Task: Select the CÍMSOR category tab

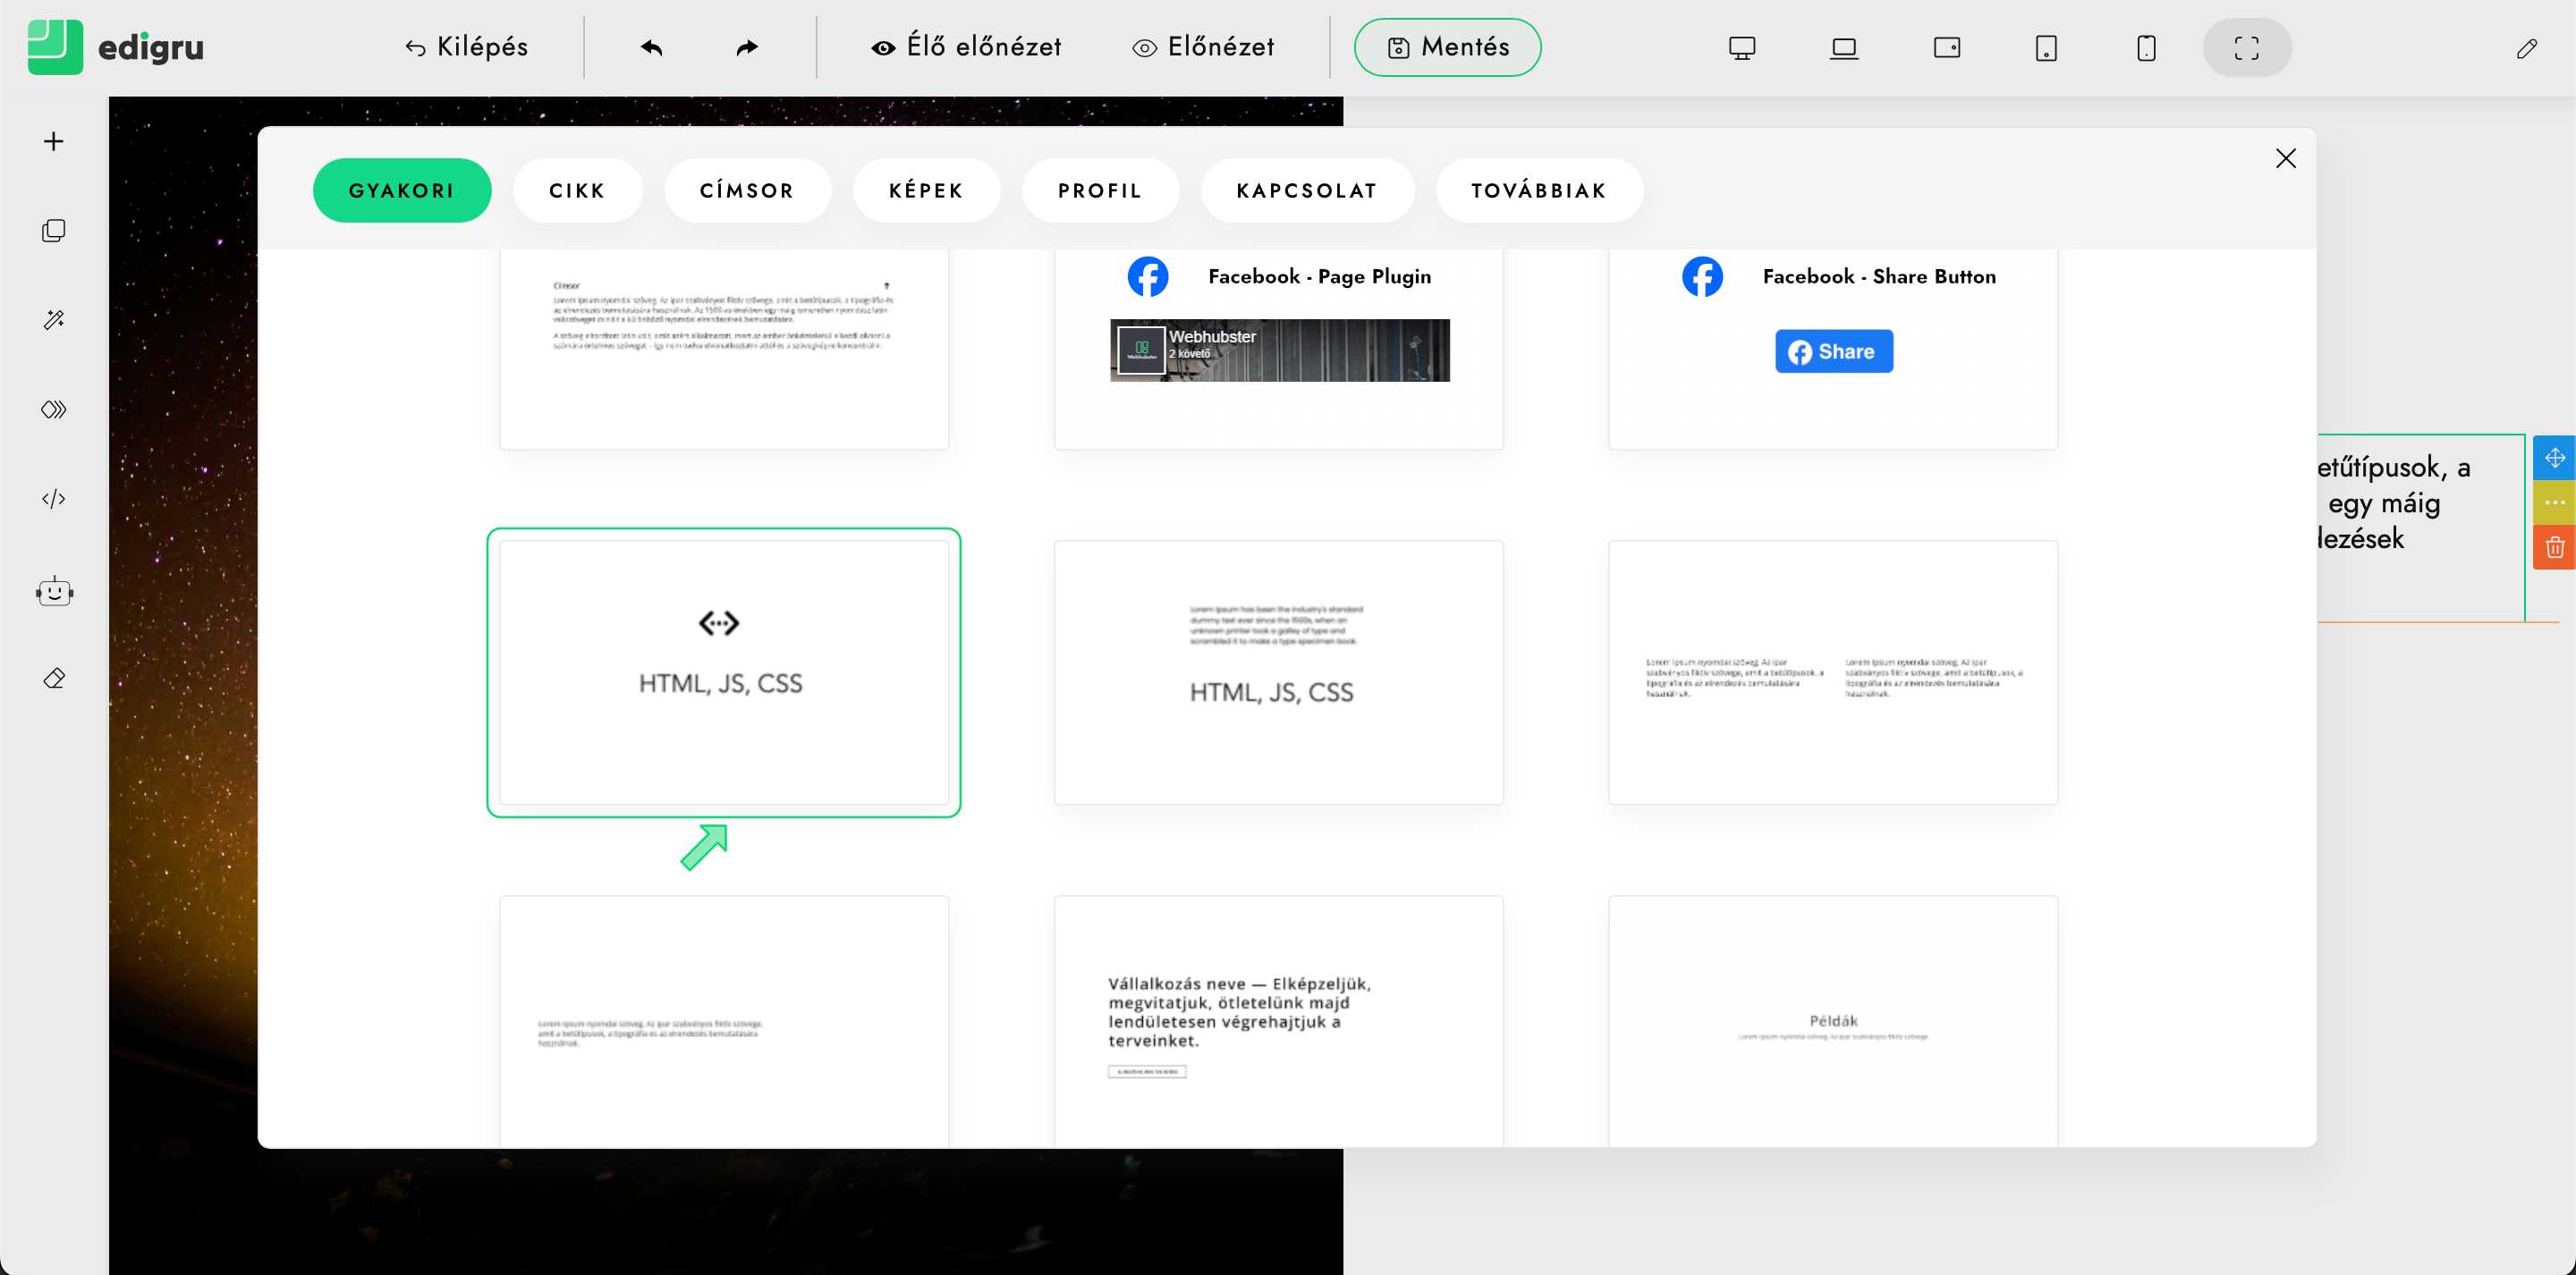Action: pyautogui.click(x=747, y=191)
